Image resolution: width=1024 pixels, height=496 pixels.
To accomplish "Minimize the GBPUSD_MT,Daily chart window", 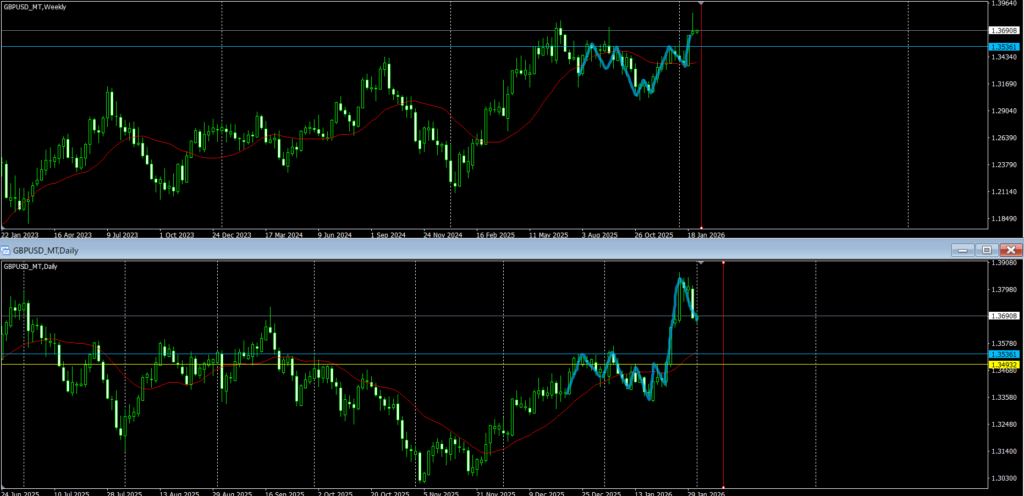I will (x=964, y=249).
